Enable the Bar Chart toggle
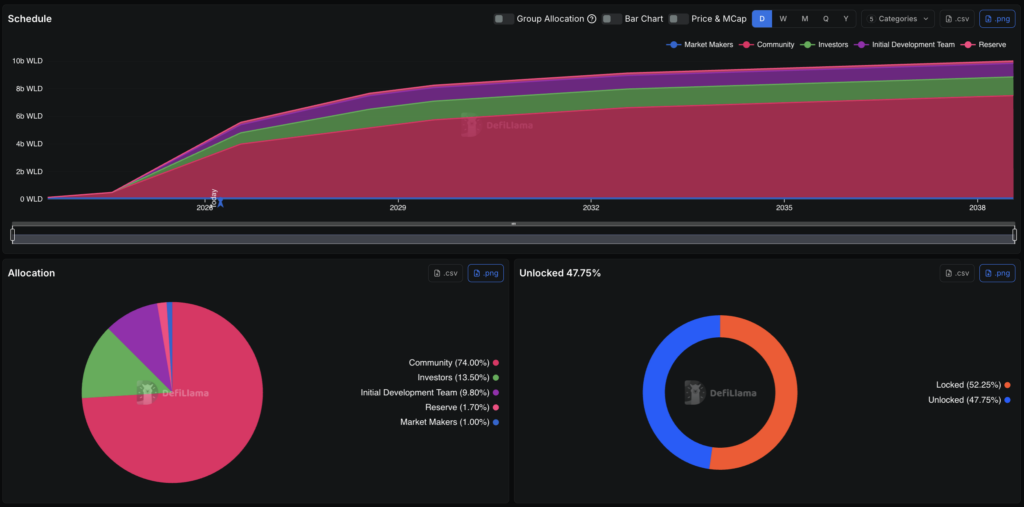1024x507 pixels. pos(612,19)
